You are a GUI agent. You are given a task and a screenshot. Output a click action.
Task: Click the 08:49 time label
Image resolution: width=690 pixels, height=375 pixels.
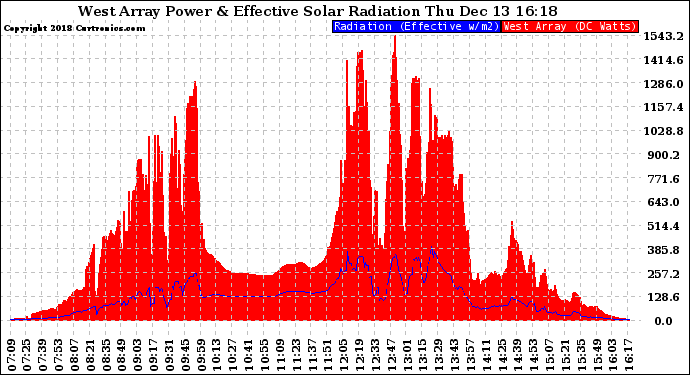click(x=122, y=355)
